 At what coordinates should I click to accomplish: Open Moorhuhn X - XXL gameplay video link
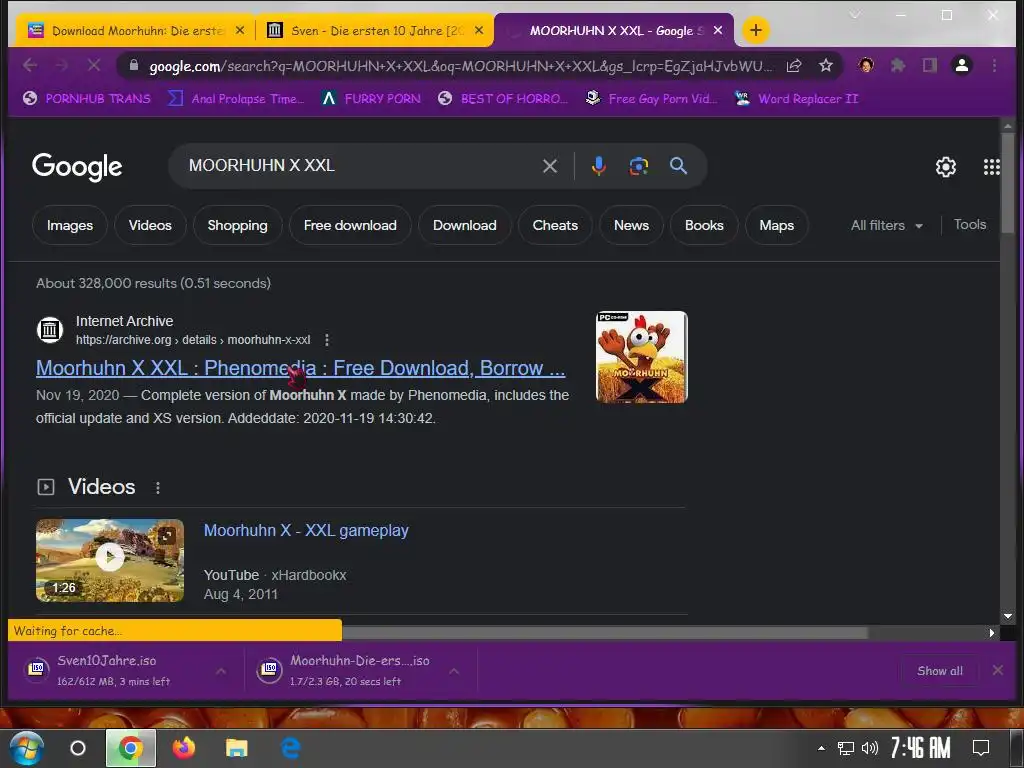306,530
